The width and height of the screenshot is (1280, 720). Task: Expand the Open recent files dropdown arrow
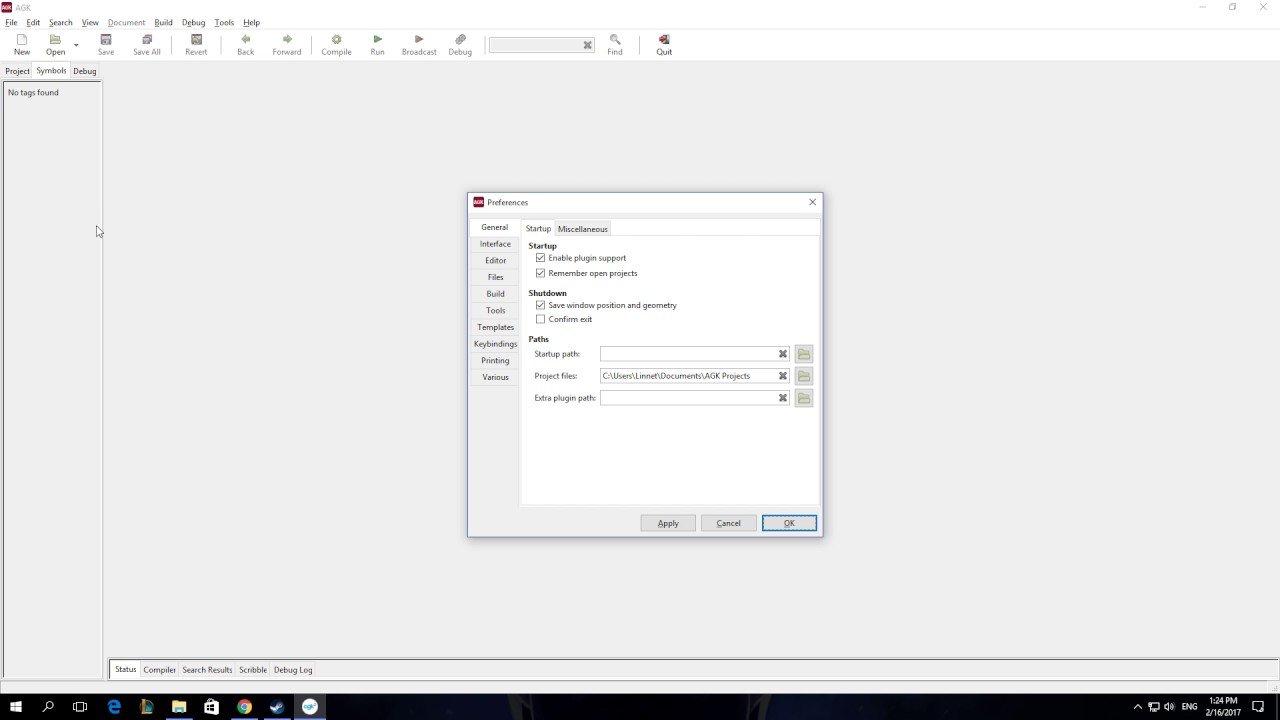coord(76,45)
